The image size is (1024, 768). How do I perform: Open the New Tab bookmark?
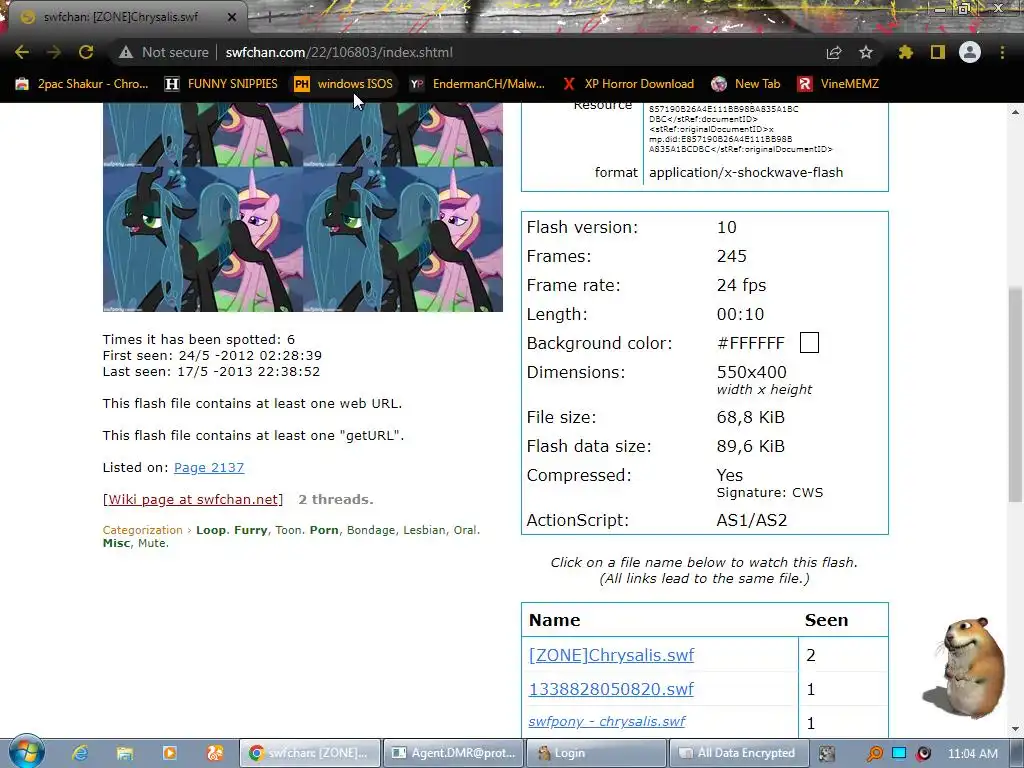pyautogui.click(x=746, y=84)
